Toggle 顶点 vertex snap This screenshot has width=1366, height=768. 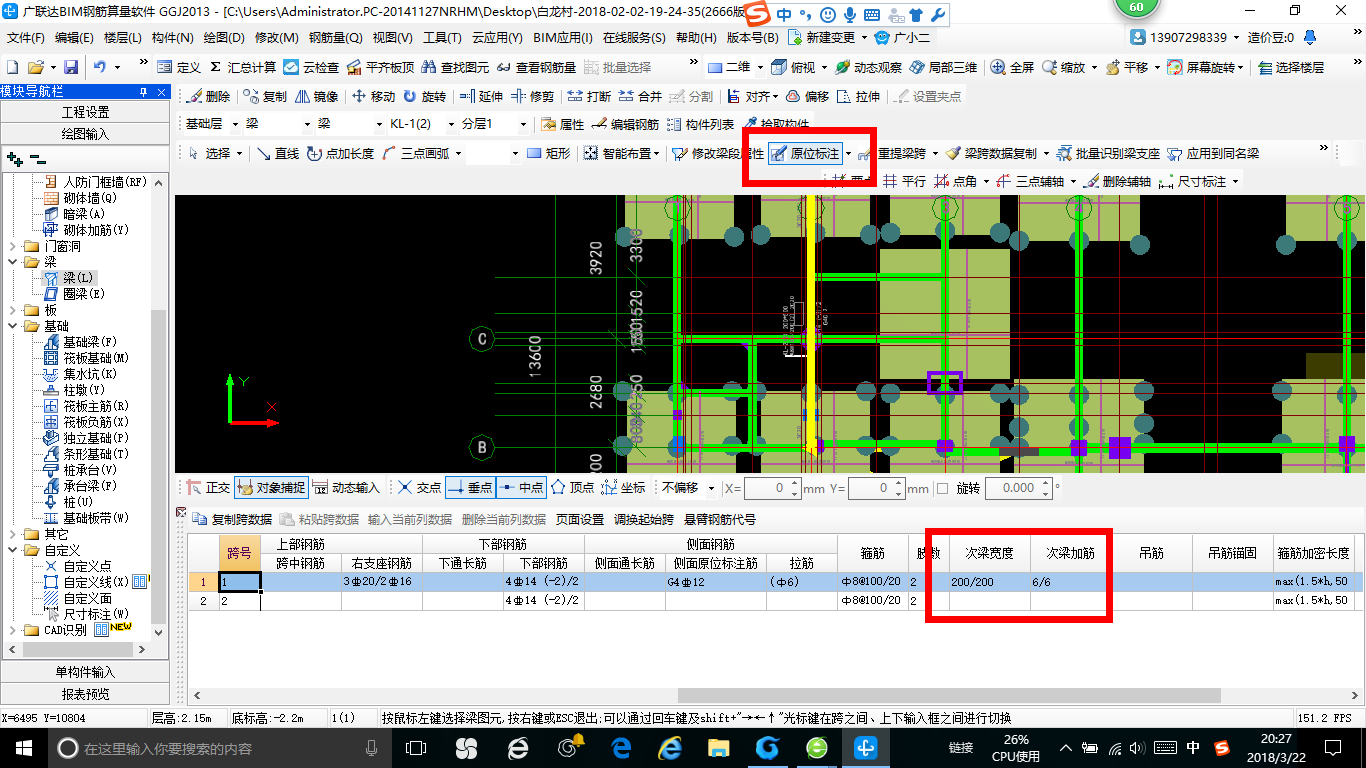click(573, 488)
